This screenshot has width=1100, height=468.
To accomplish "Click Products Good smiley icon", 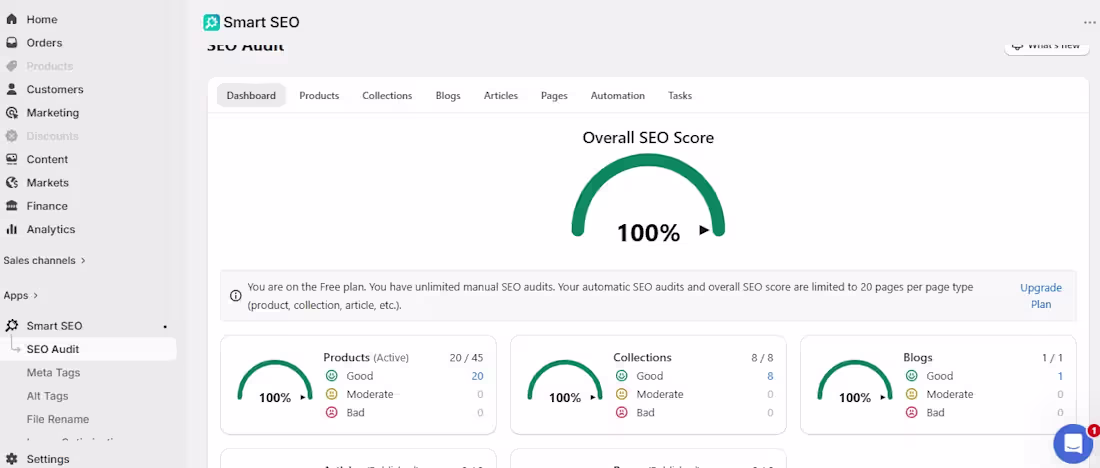I will pos(332,376).
